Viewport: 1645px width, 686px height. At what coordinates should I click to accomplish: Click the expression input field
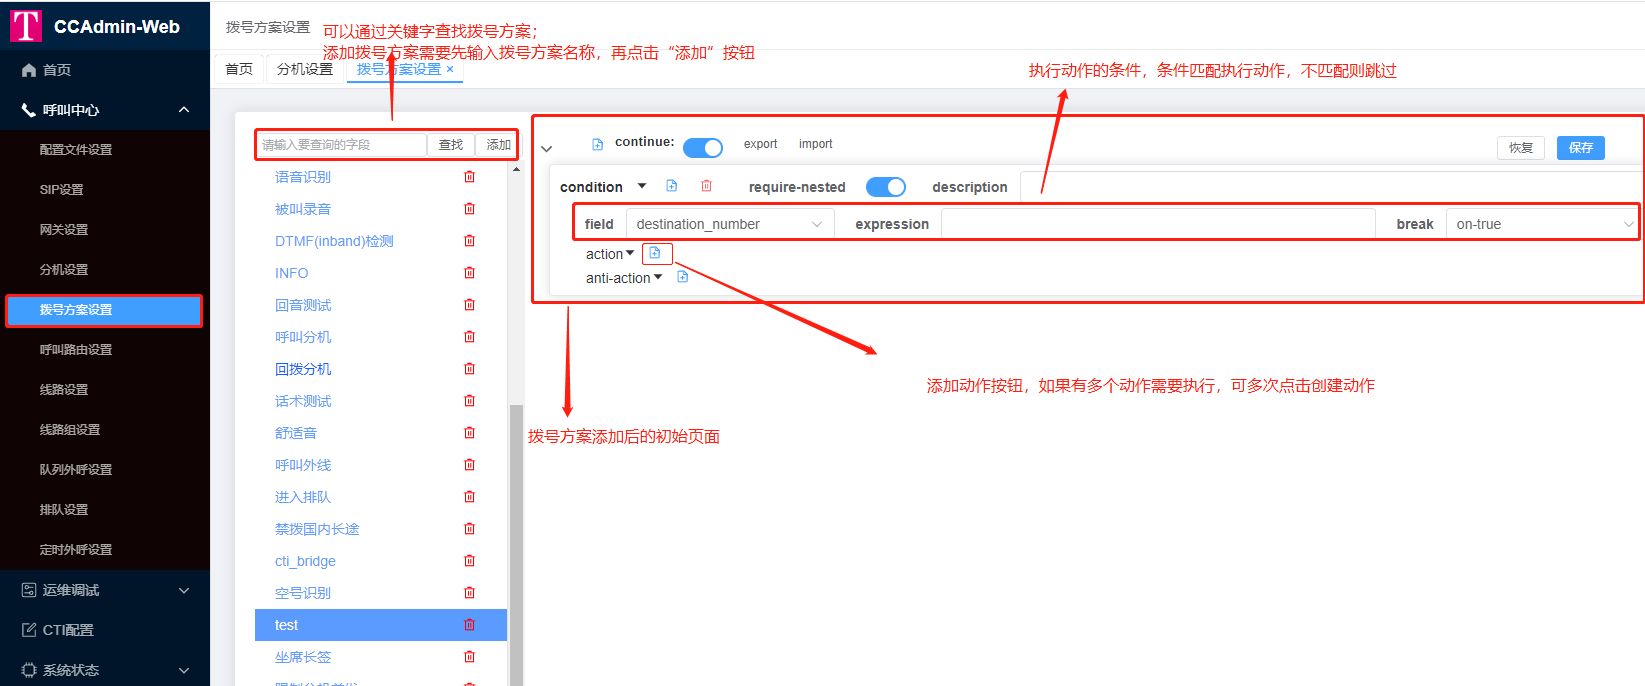click(1157, 224)
